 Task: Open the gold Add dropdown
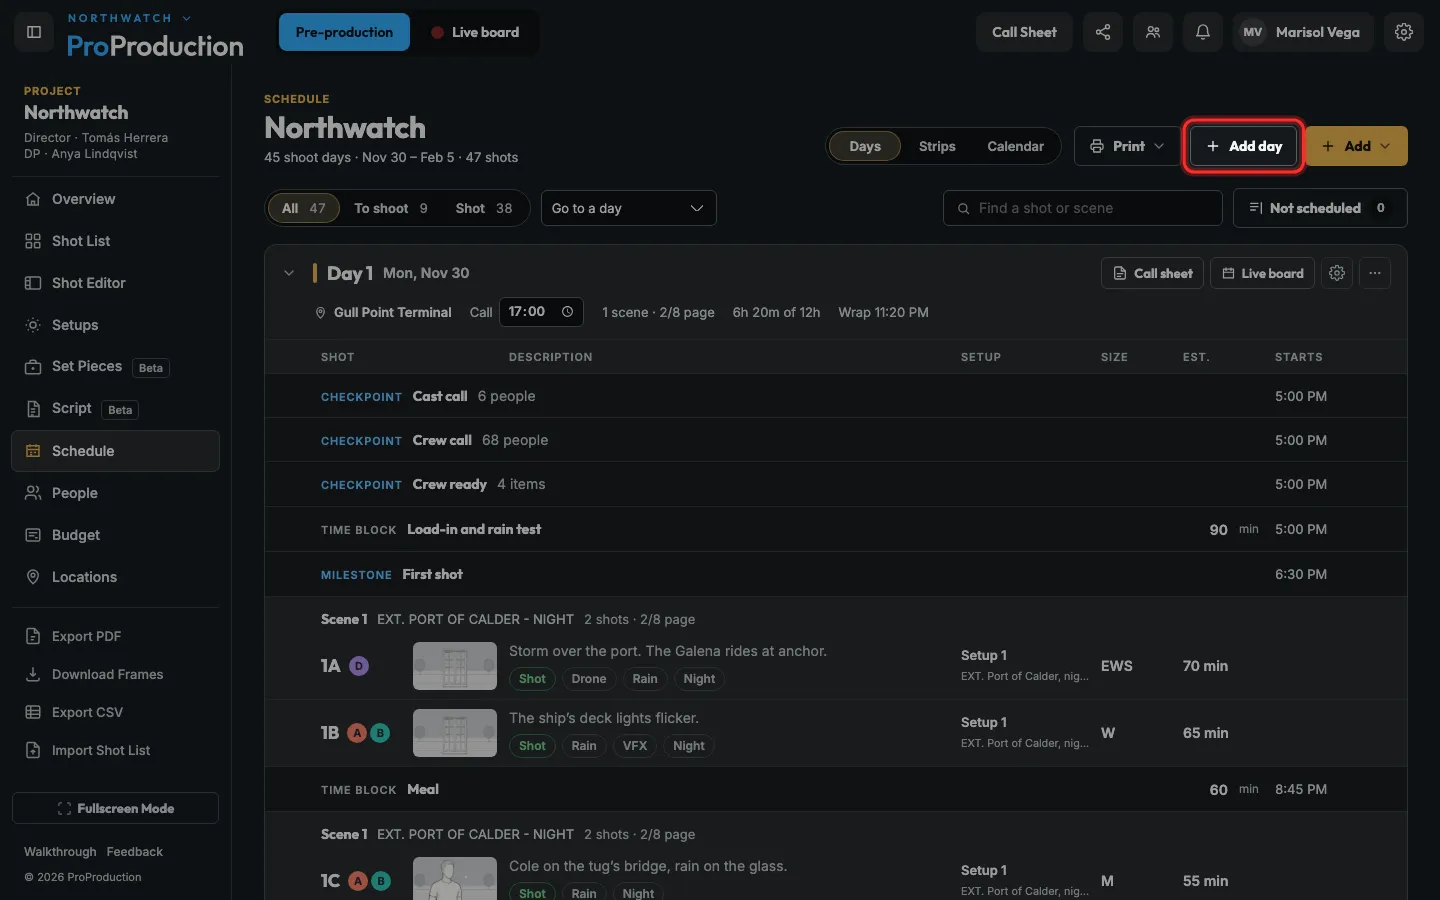point(1357,146)
